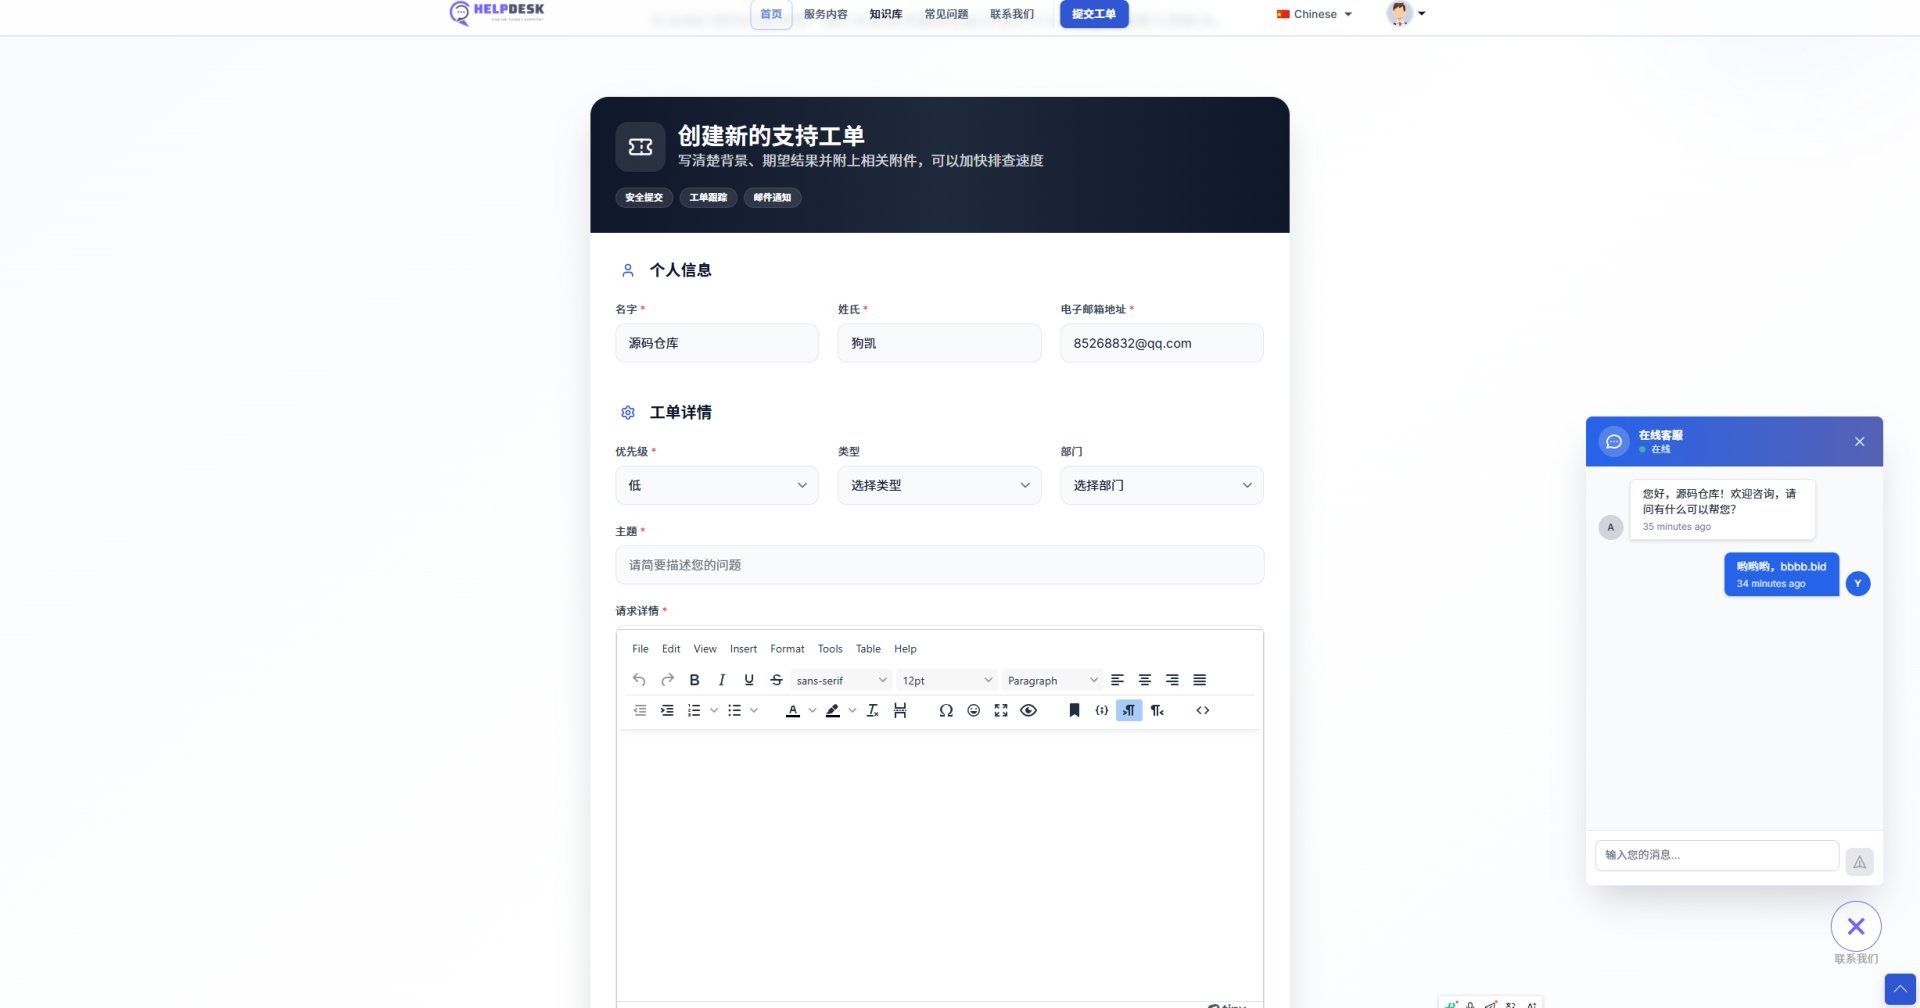
Task: Click the 提交工单 submit ticket button
Action: [x=1094, y=14]
